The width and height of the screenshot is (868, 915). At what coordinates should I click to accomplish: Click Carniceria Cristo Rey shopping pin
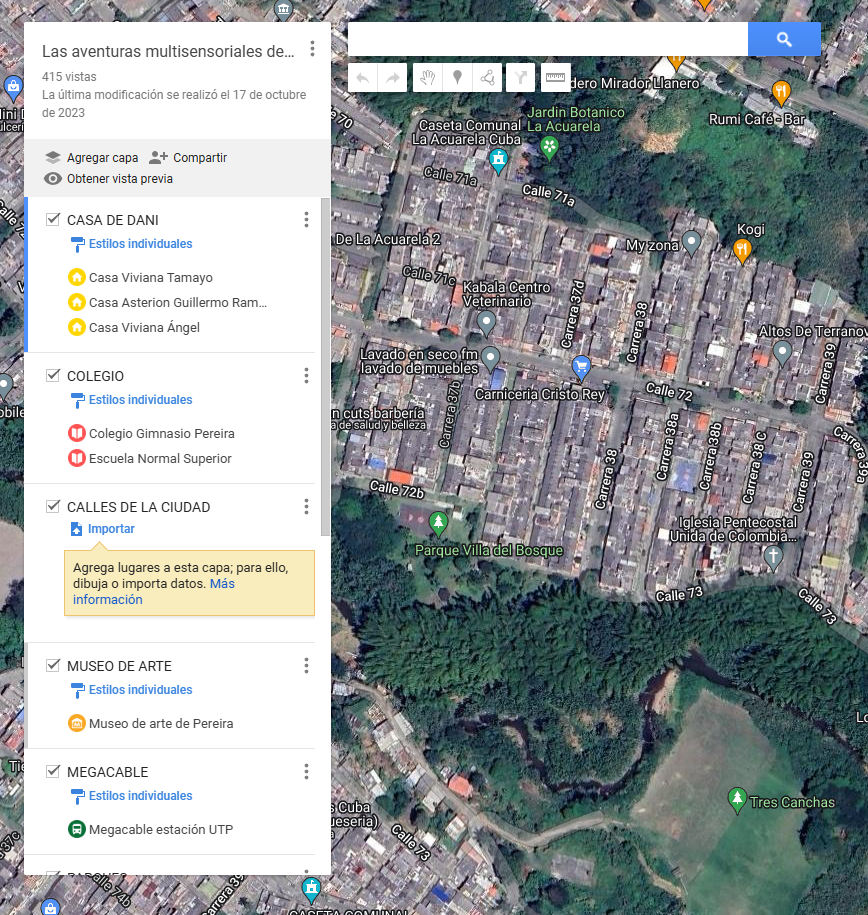[581, 368]
